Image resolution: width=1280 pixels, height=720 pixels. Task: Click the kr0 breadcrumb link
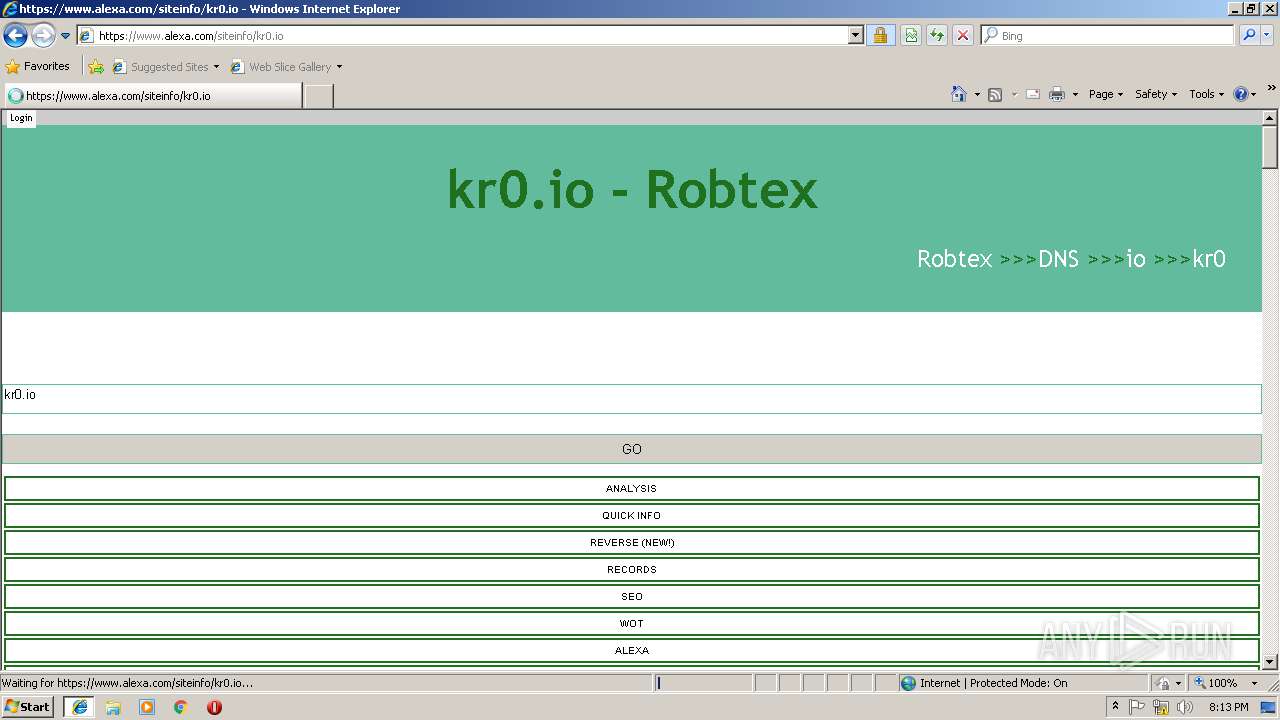[1209, 259]
